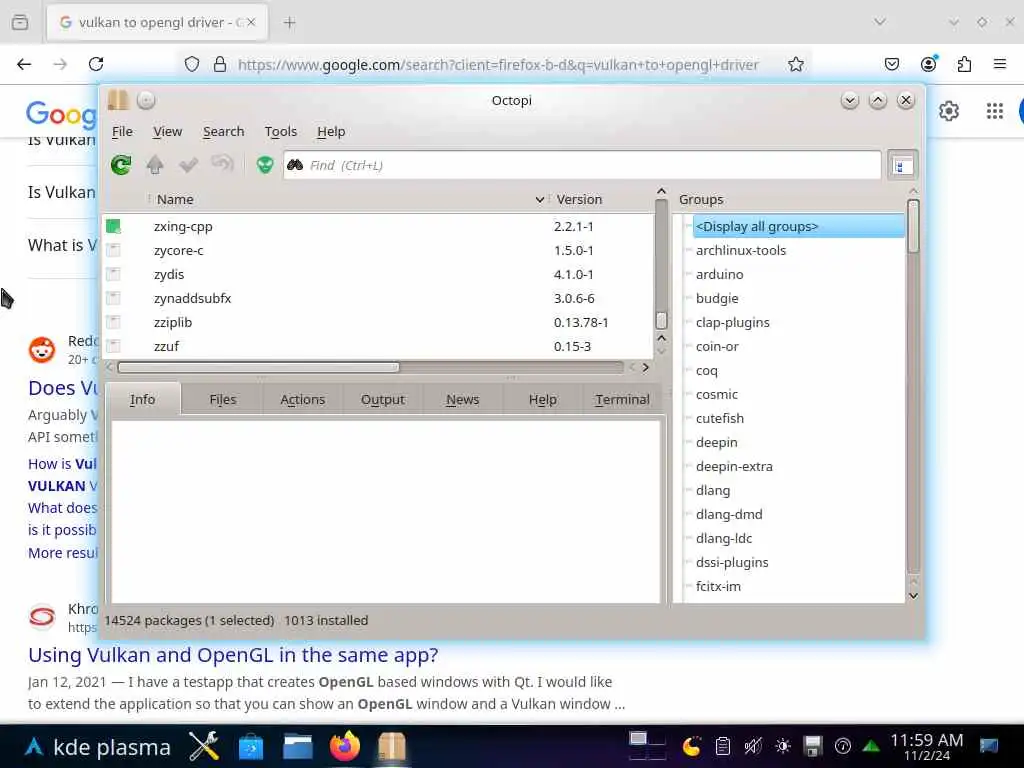1024x768 pixels.
Task: Open 'Using Vulkan and OpenGL in the same app?' link
Action: coord(233,654)
